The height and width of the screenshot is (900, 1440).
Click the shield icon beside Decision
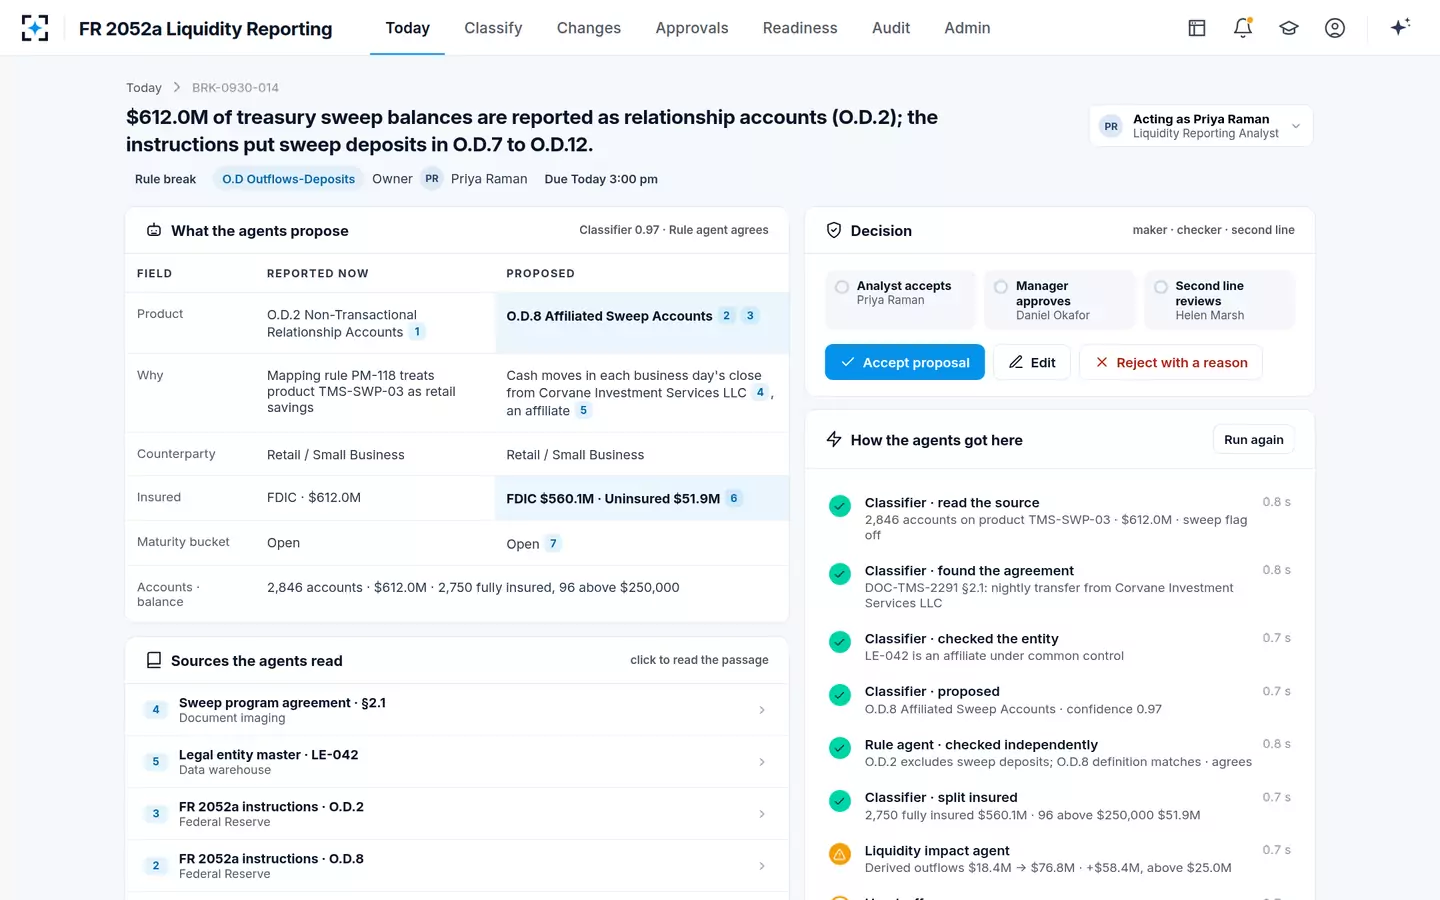tap(834, 230)
